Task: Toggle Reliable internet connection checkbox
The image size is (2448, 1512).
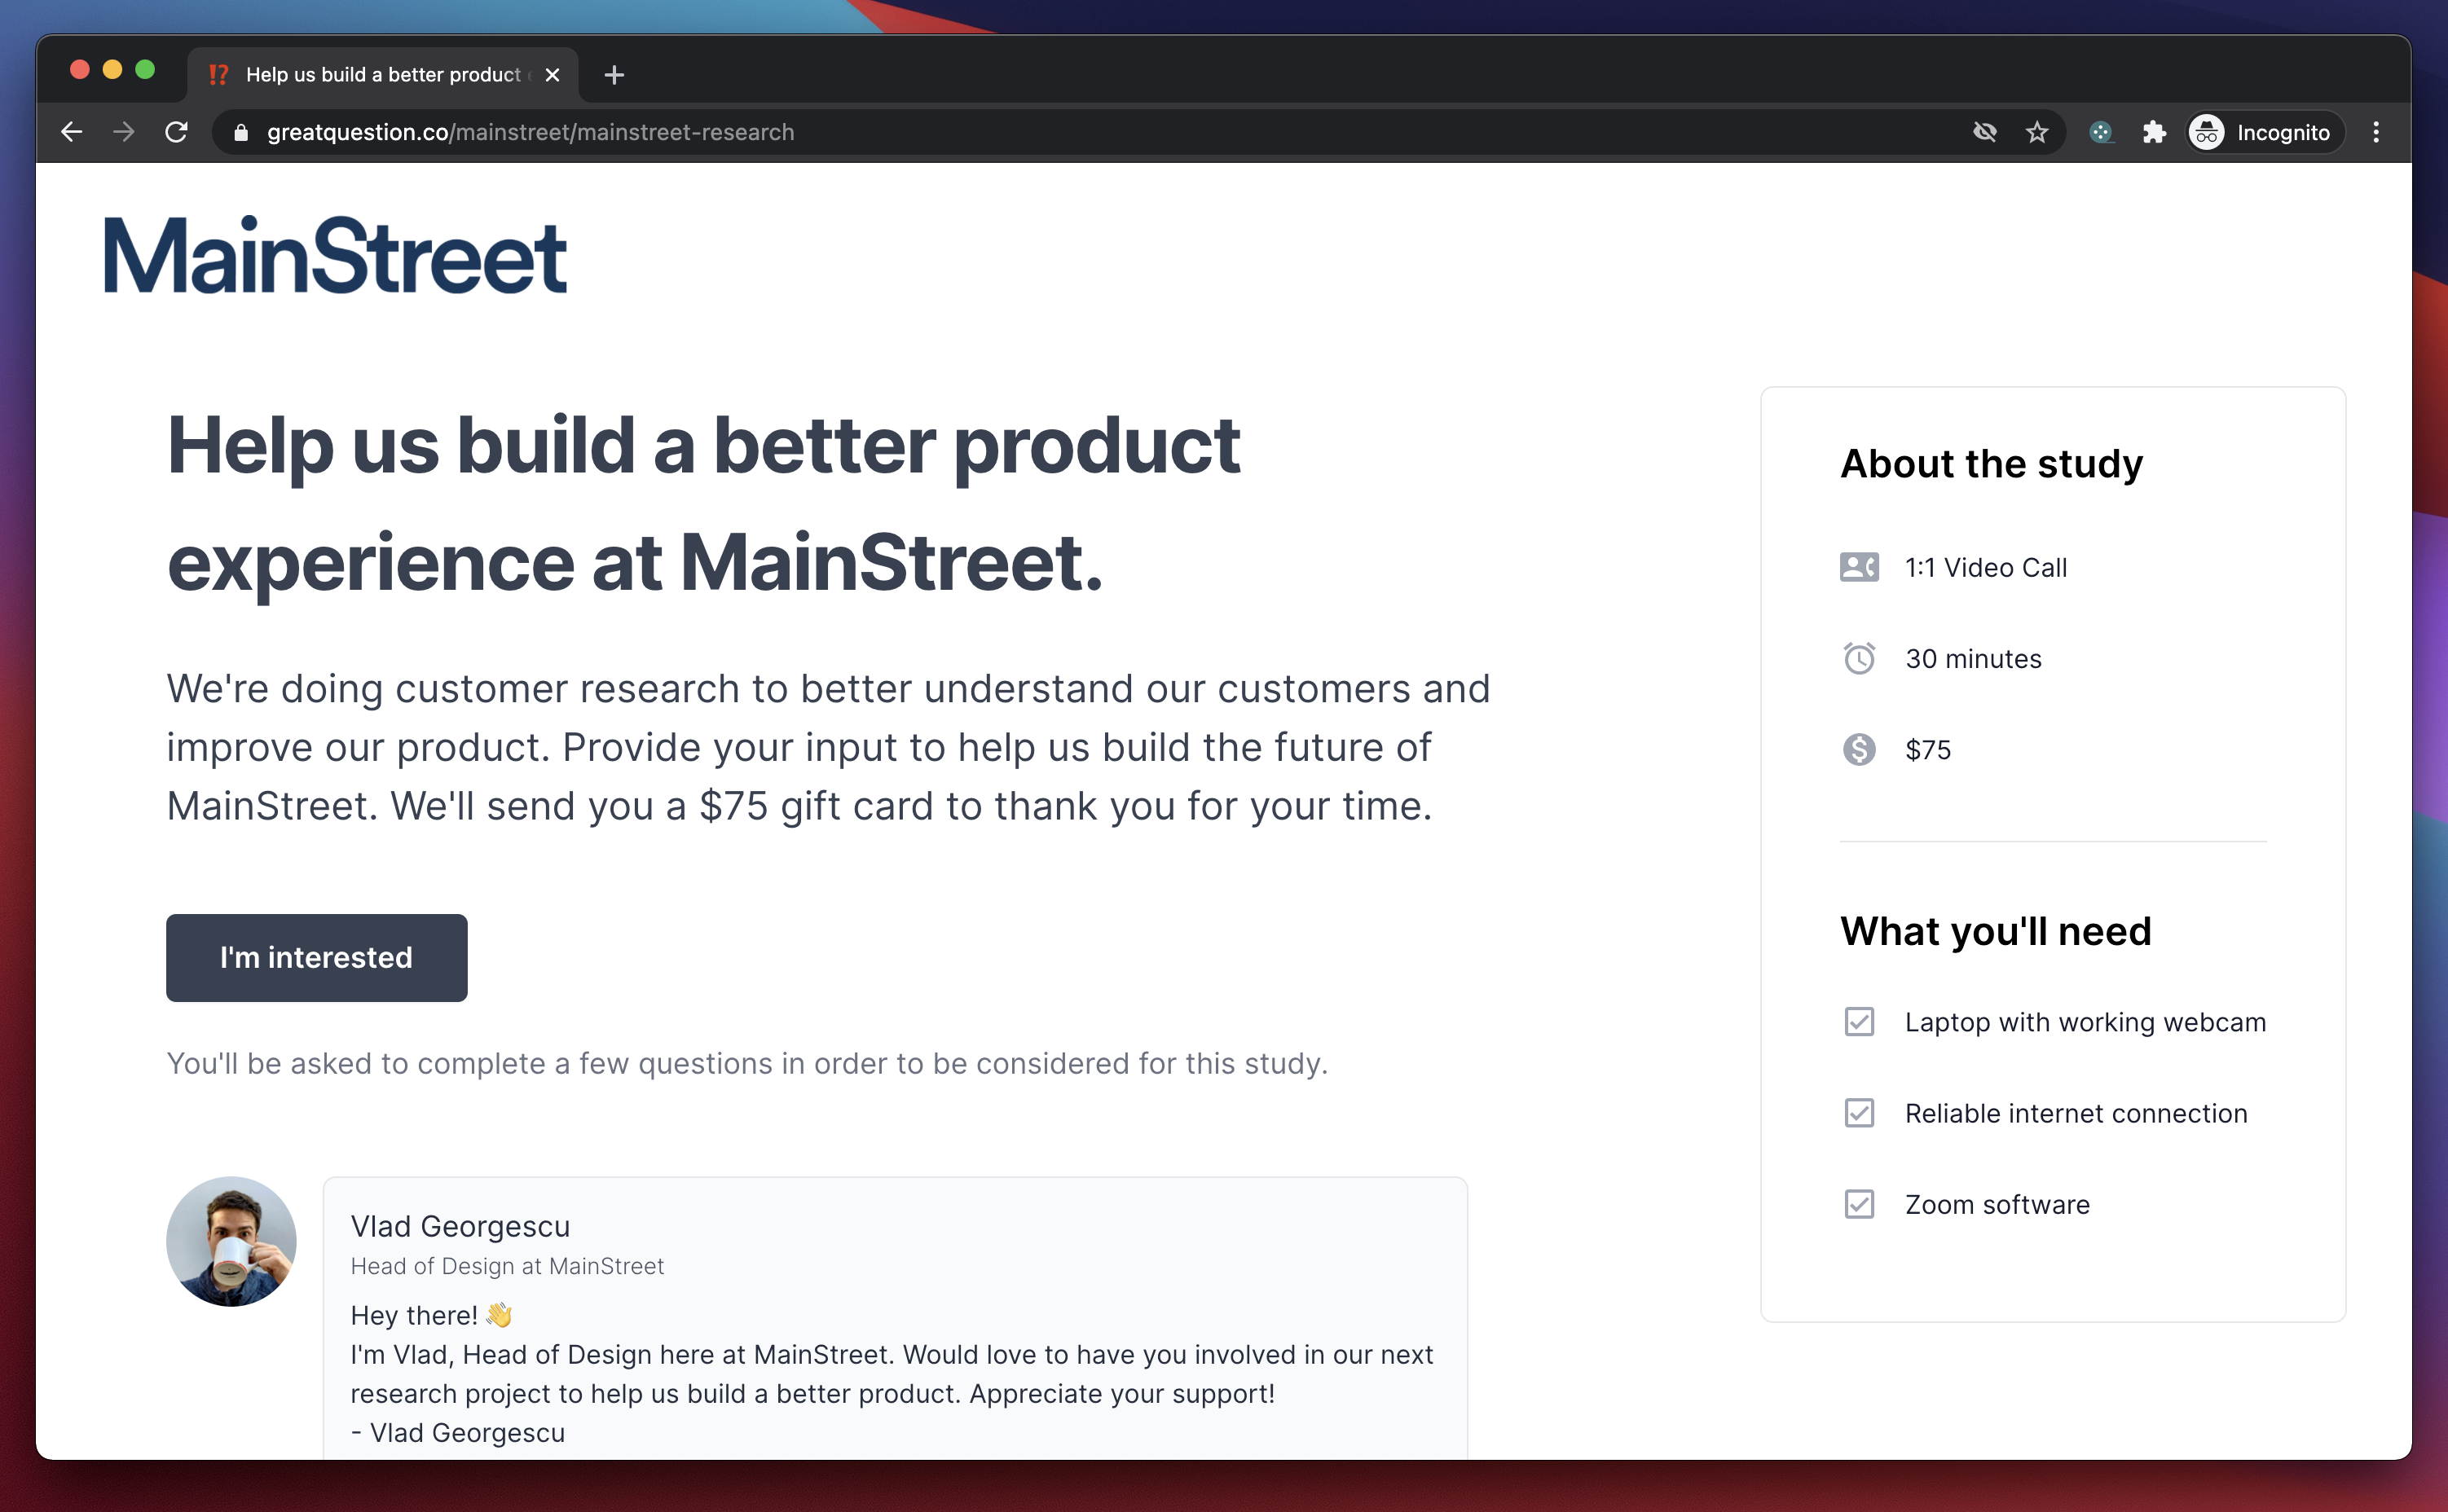Action: (1859, 1113)
